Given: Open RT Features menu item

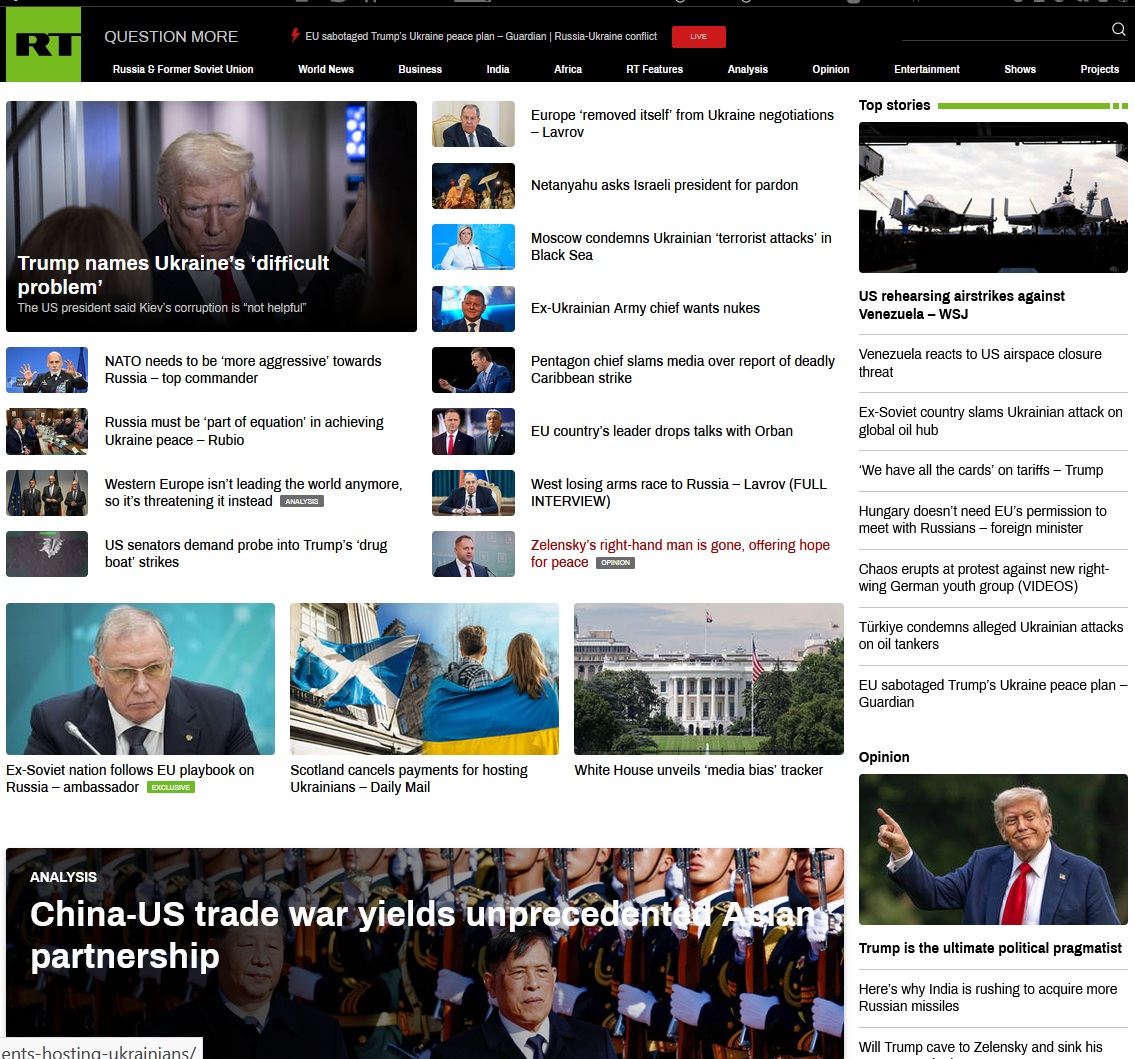Looking at the screenshot, I should 654,69.
